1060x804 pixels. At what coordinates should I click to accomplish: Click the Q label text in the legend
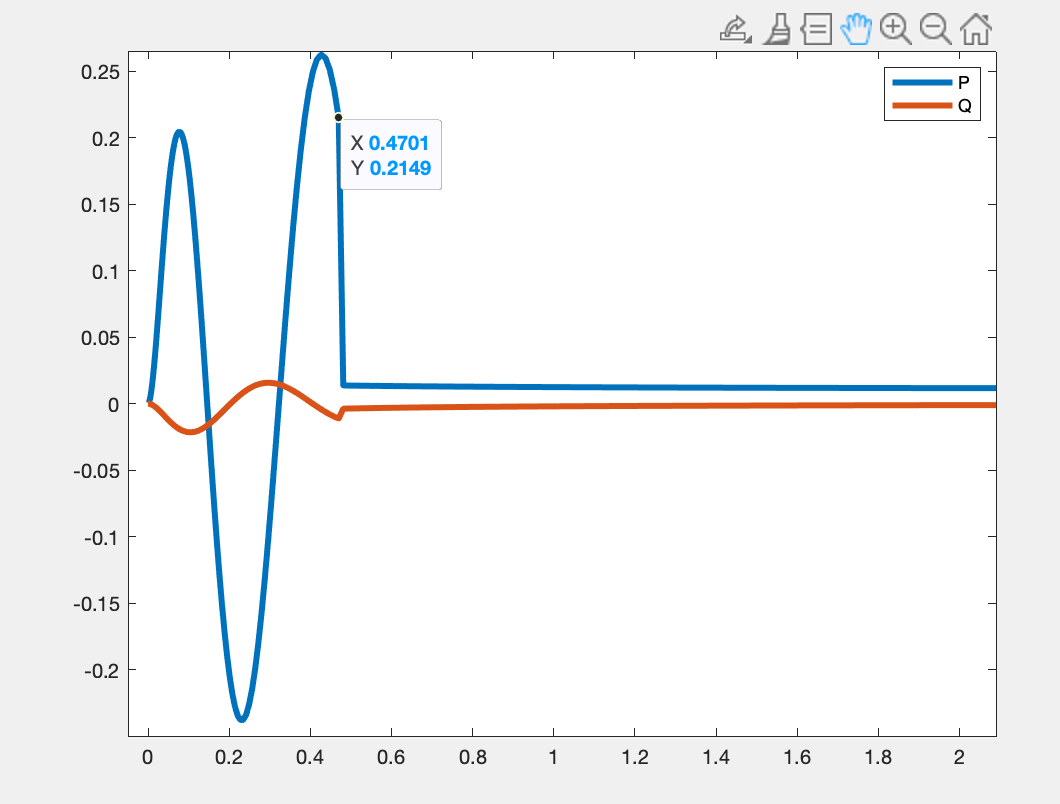[x=963, y=104]
